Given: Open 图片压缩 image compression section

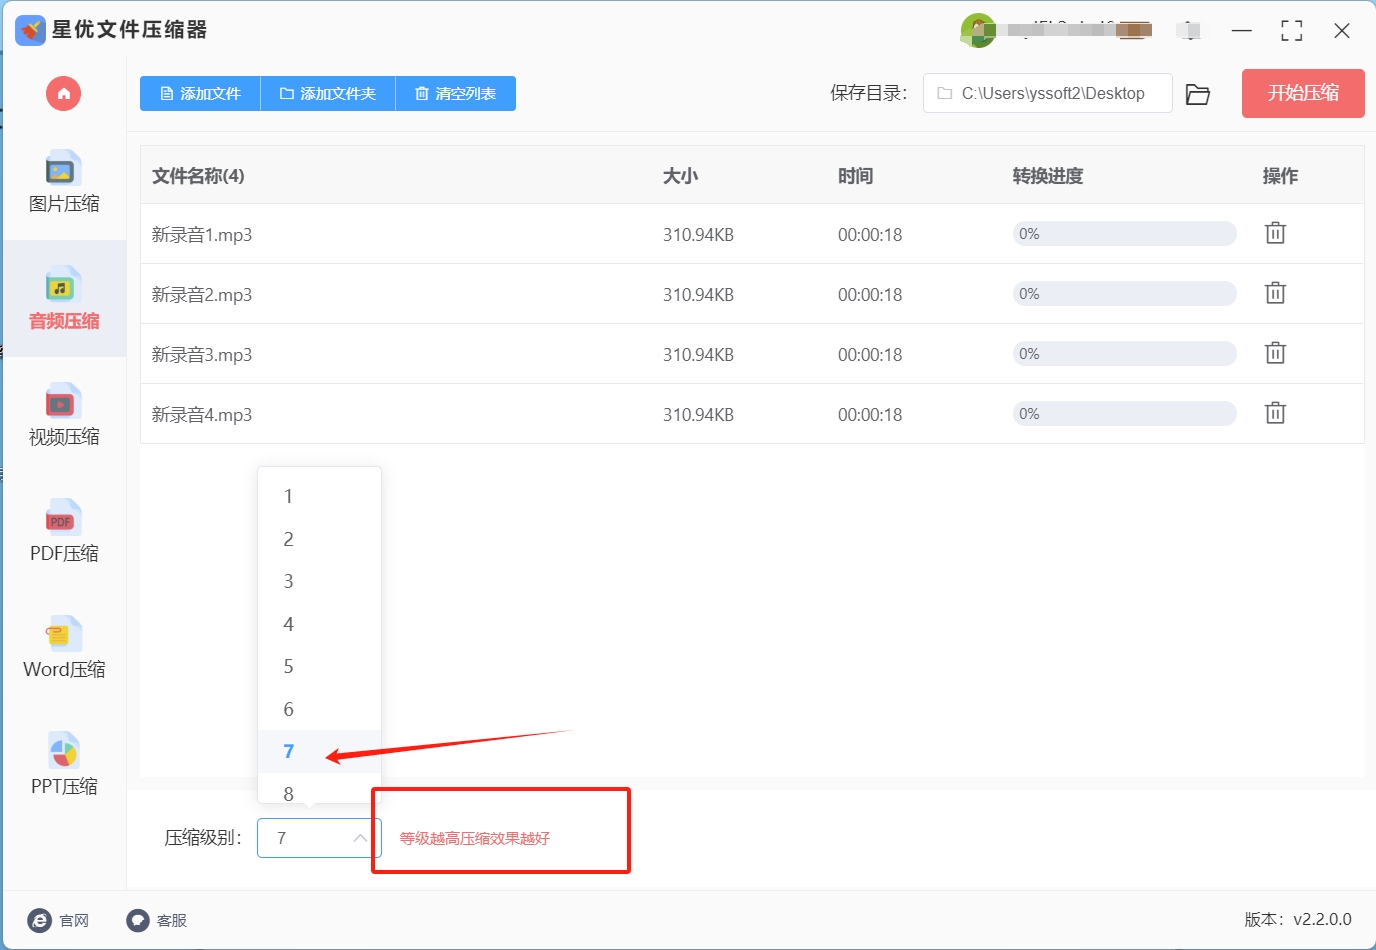Looking at the screenshot, I should (x=64, y=182).
